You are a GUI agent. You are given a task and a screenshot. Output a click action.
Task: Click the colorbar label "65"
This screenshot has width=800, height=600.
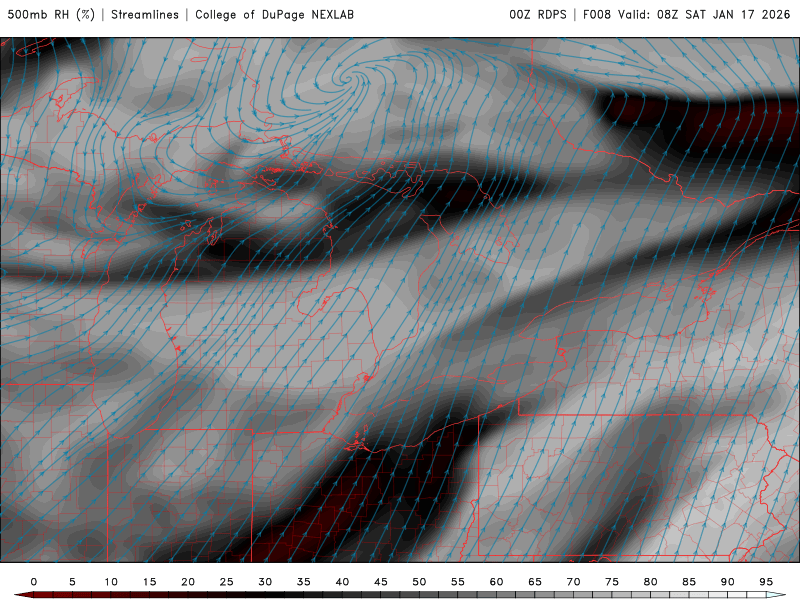coord(535,582)
